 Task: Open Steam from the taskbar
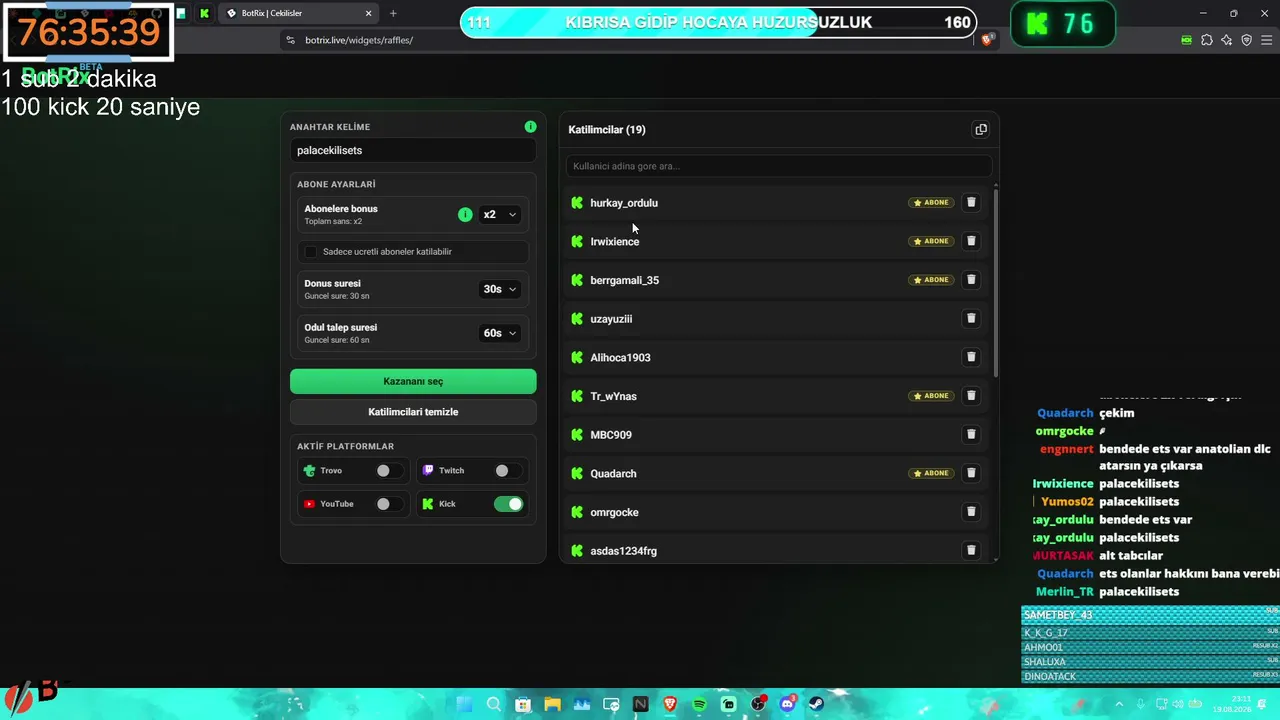click(x=816, y=704)
